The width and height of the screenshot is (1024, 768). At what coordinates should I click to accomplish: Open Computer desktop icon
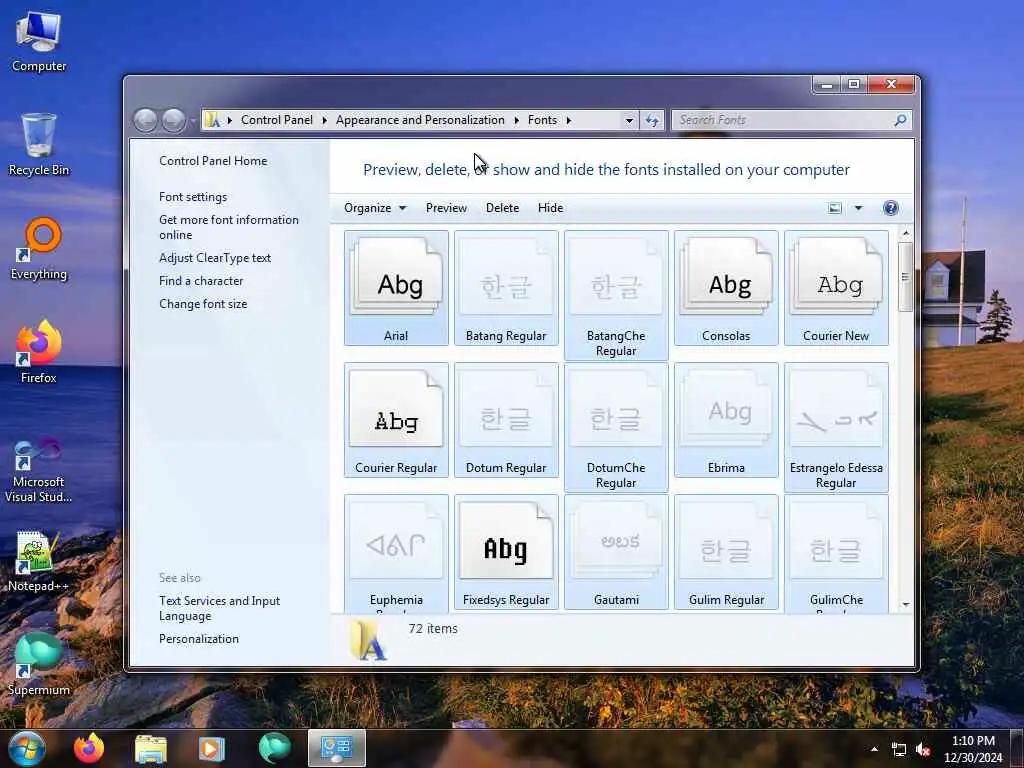coord(39,42)
